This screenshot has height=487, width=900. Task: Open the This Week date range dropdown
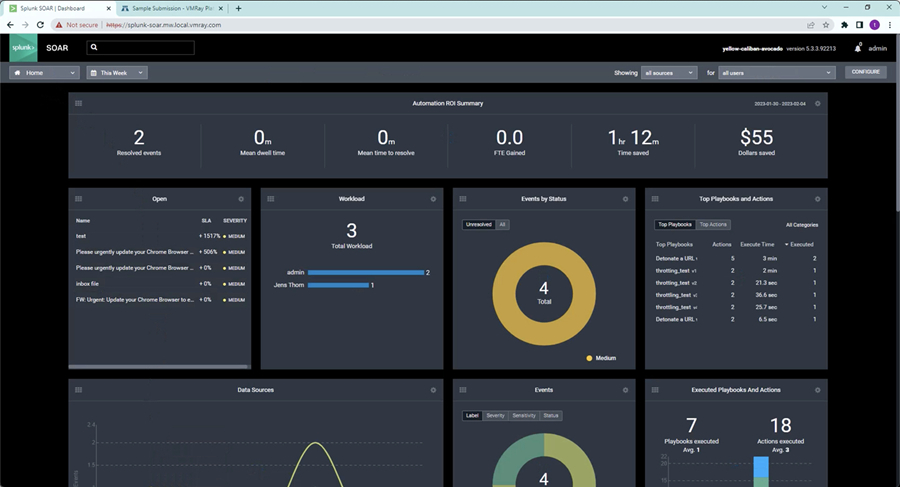coord(117,73)
